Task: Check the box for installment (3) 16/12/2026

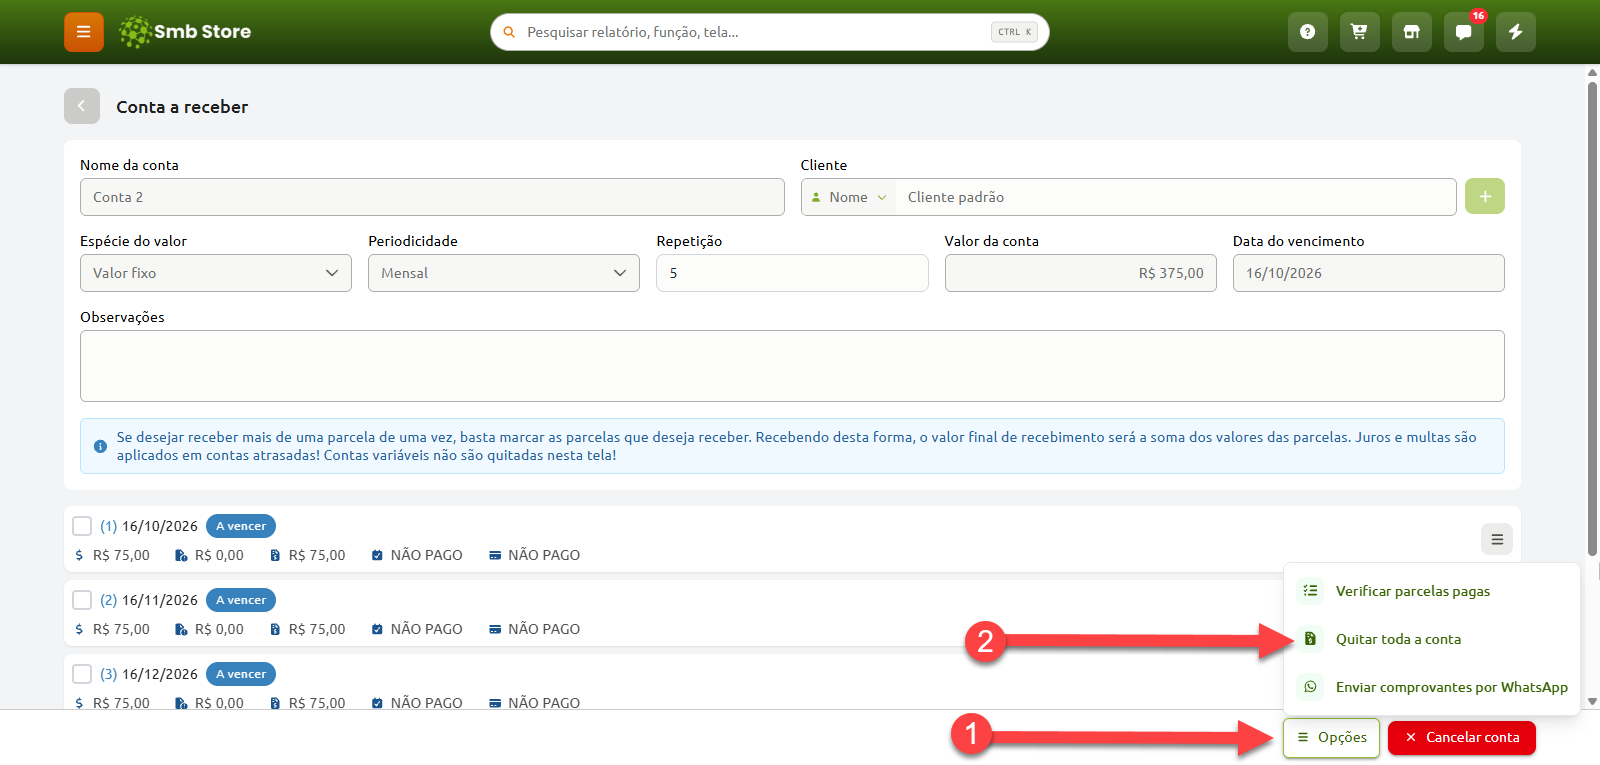Action: pyautogui.click(x=82, y=674)
